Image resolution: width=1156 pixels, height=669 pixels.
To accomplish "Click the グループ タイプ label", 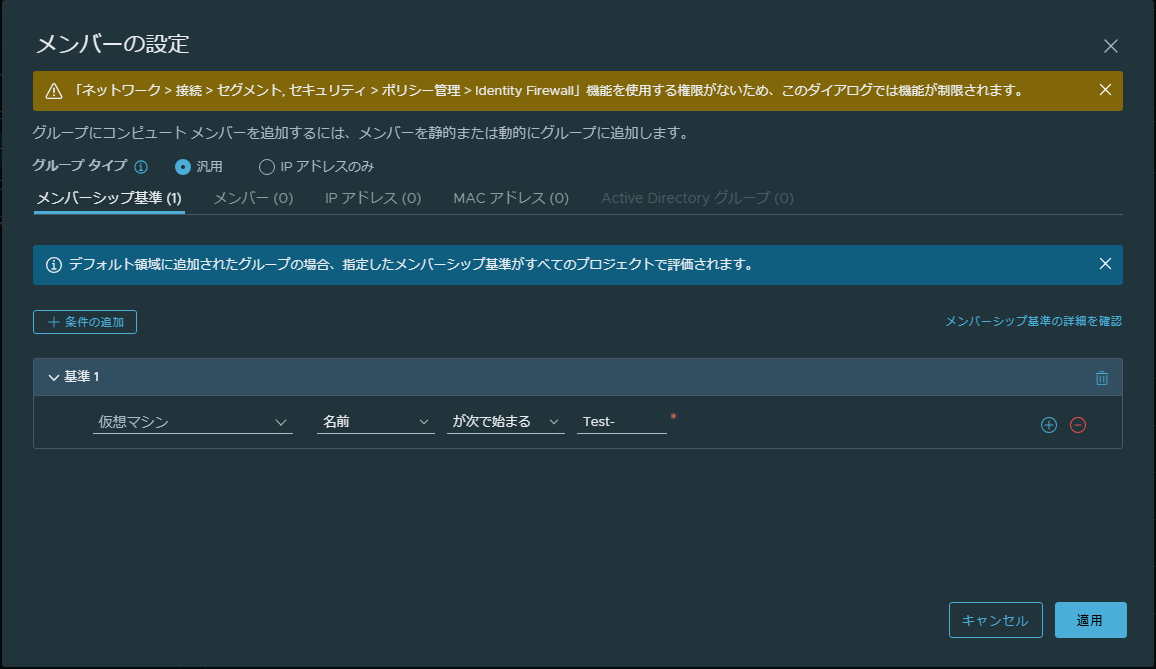I will tap(80, 166).
